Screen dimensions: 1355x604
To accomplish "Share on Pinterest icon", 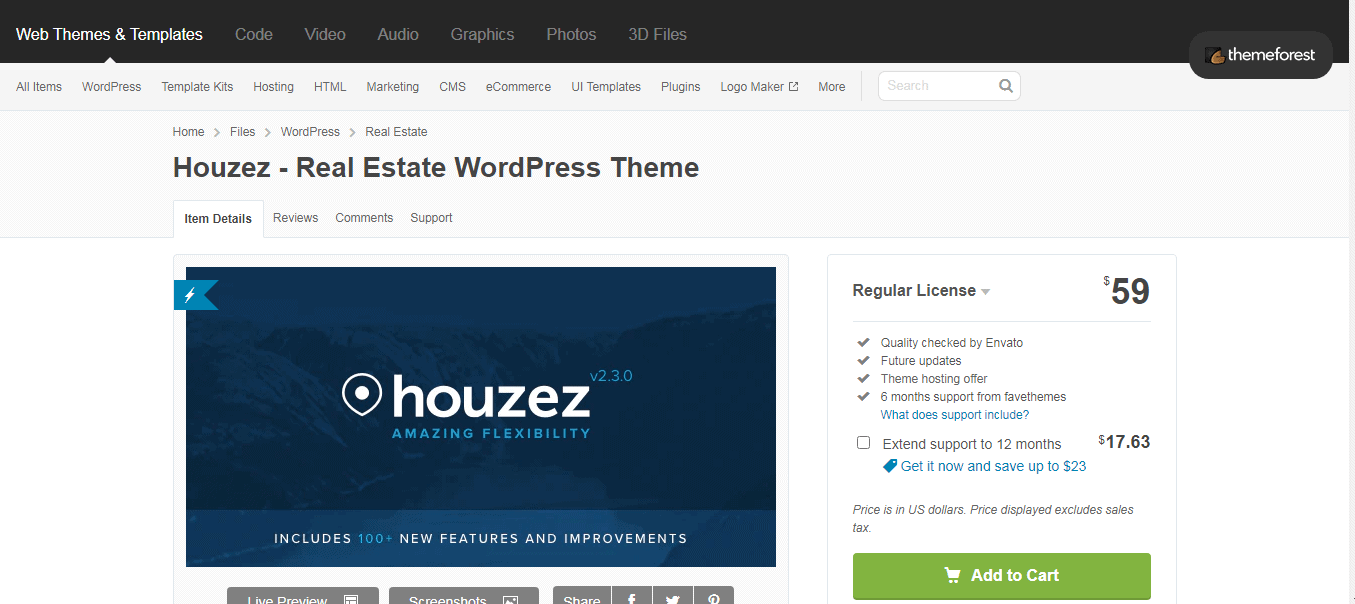I will click(x=714, y=598).
